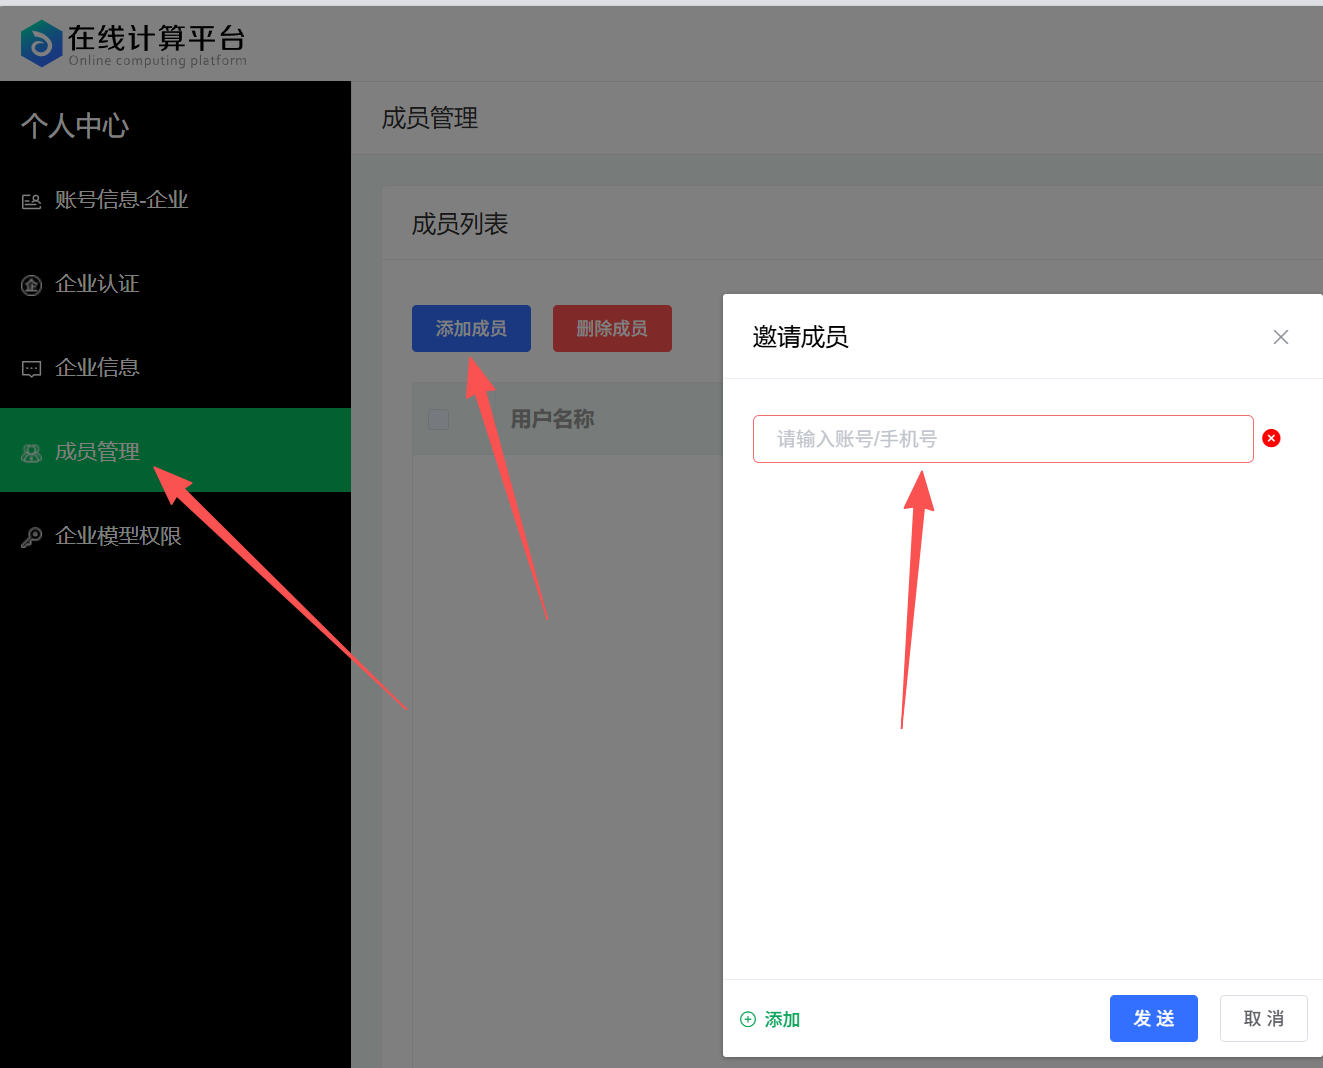
Task: Select 企业信息 from the sidebar
Action: (97, 368)
